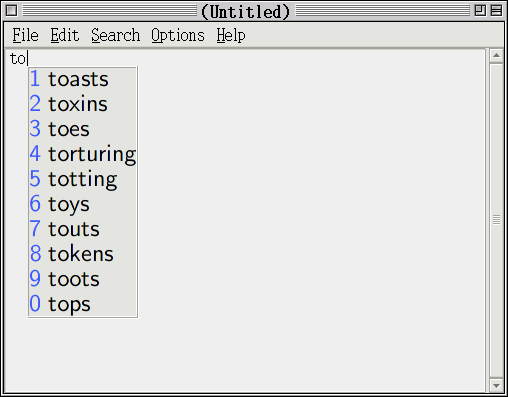The image size is (508, 397).
Task: Choose 'toots' from the completion list
Action: 83,279
